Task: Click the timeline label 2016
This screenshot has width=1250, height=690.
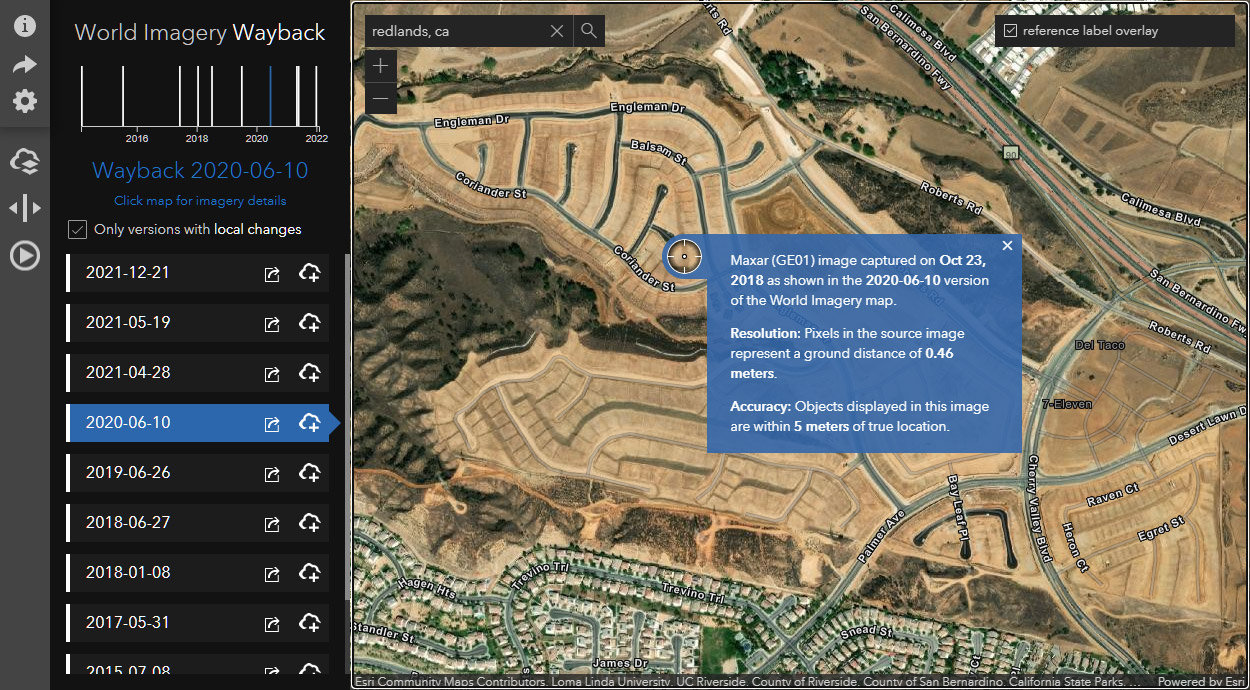Action: (x=137, y=138)
